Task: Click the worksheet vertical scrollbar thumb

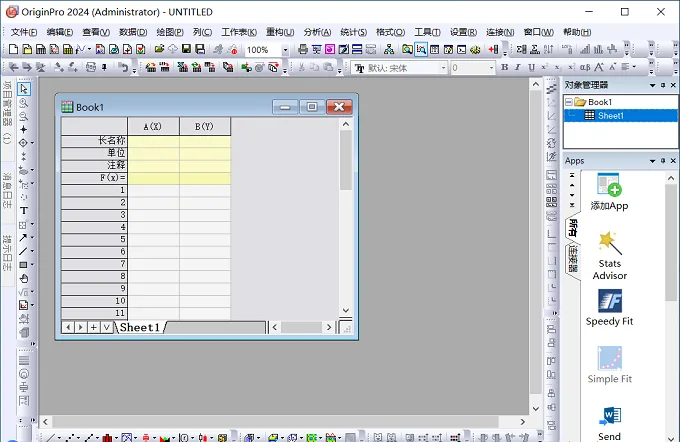Action: click(x=346, y=160)
